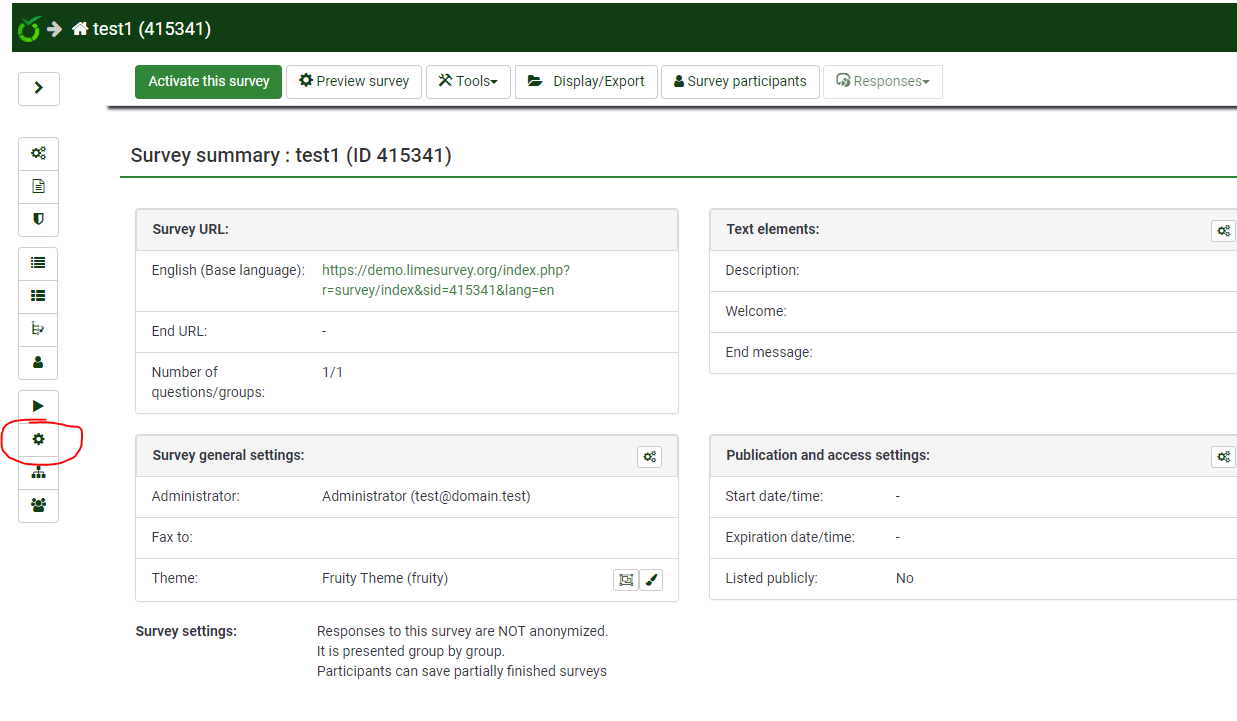This screenshot has height=721, width=1237.
Task: Expand the collapsed sidebar with the chevron
Action: pyautogui.click(x=38, y=88)
